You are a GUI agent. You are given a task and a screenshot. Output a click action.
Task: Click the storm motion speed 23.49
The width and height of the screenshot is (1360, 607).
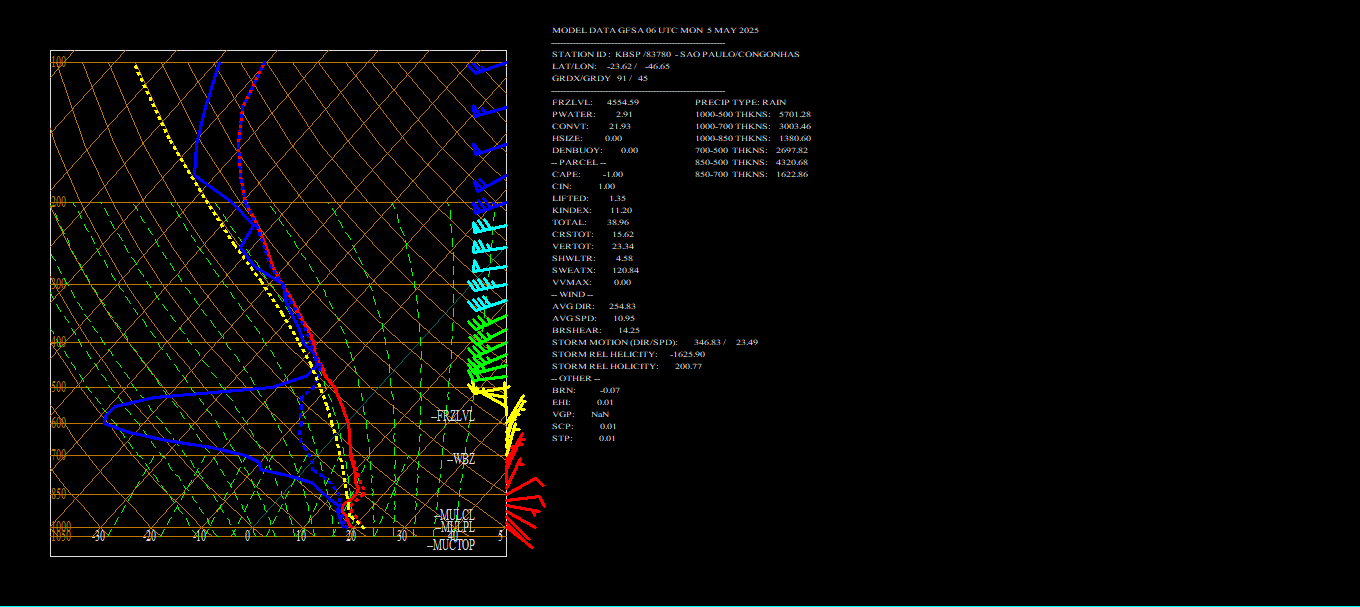(x=747, y=342)
